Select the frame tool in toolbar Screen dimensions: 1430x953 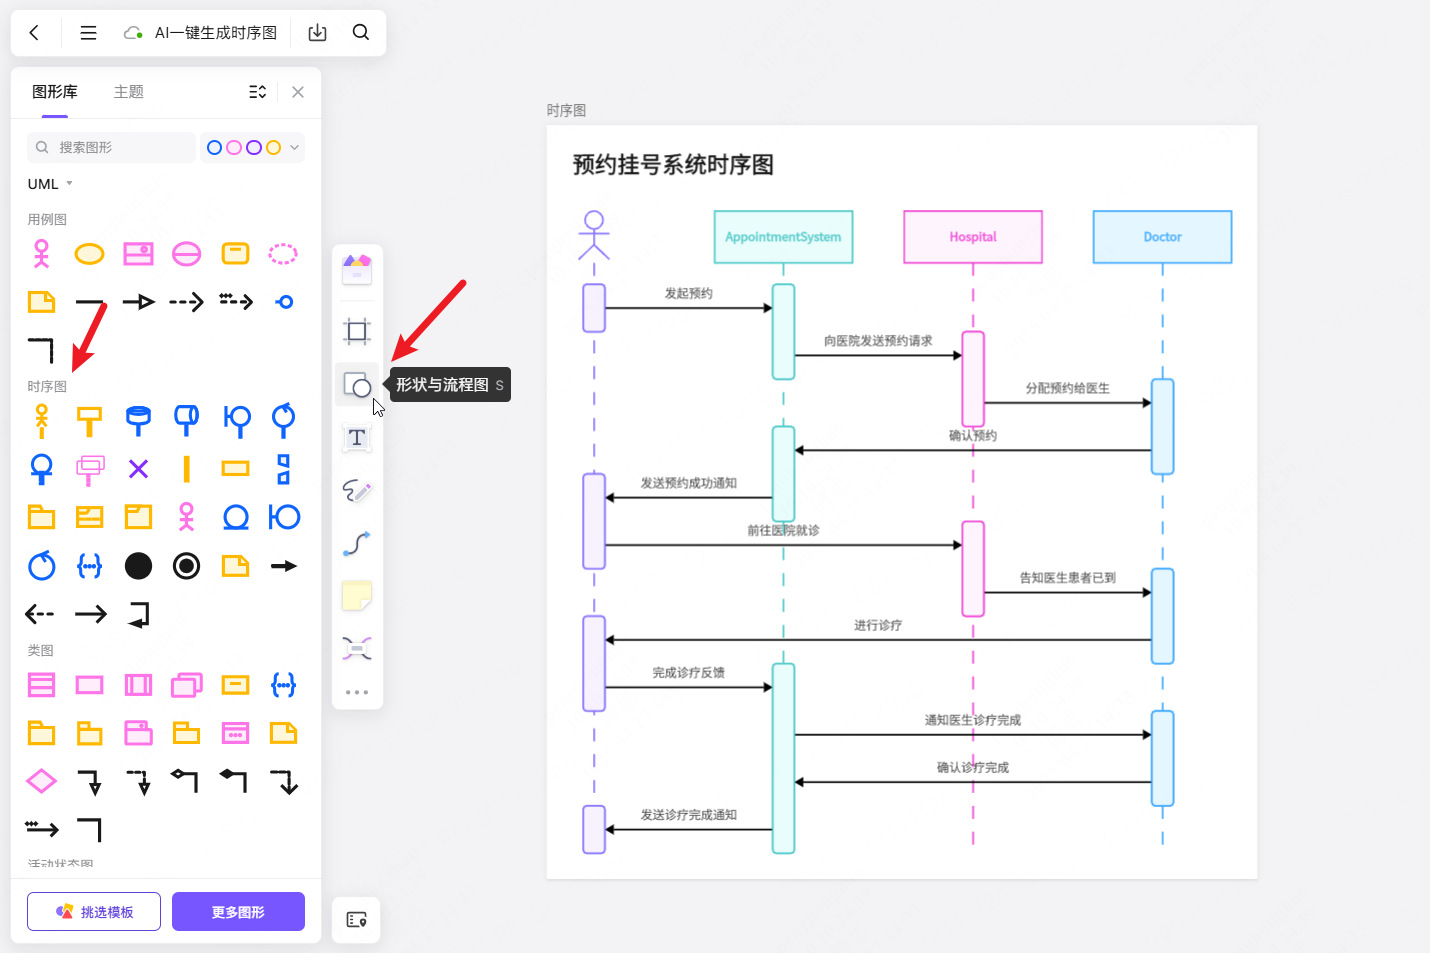tap(357, 331)
